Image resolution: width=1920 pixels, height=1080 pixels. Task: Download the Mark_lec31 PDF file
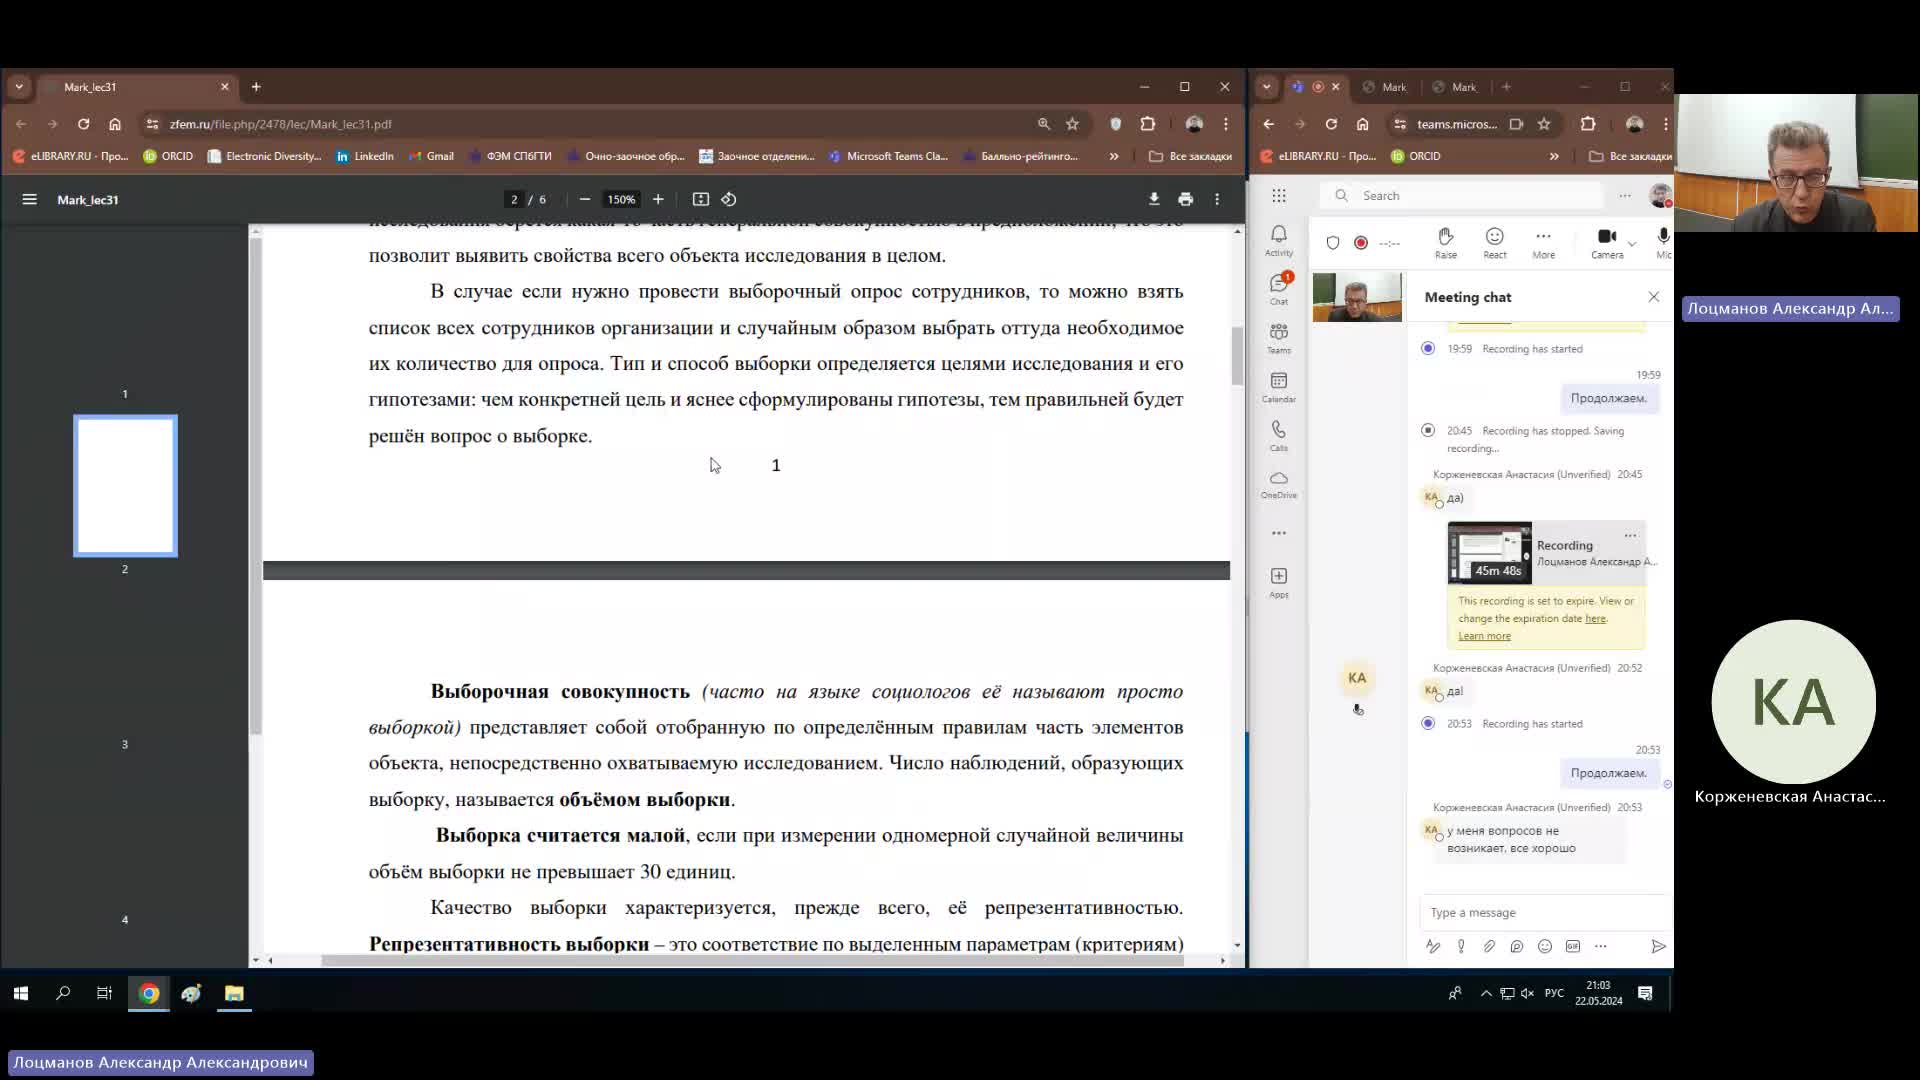(1154, 199)
